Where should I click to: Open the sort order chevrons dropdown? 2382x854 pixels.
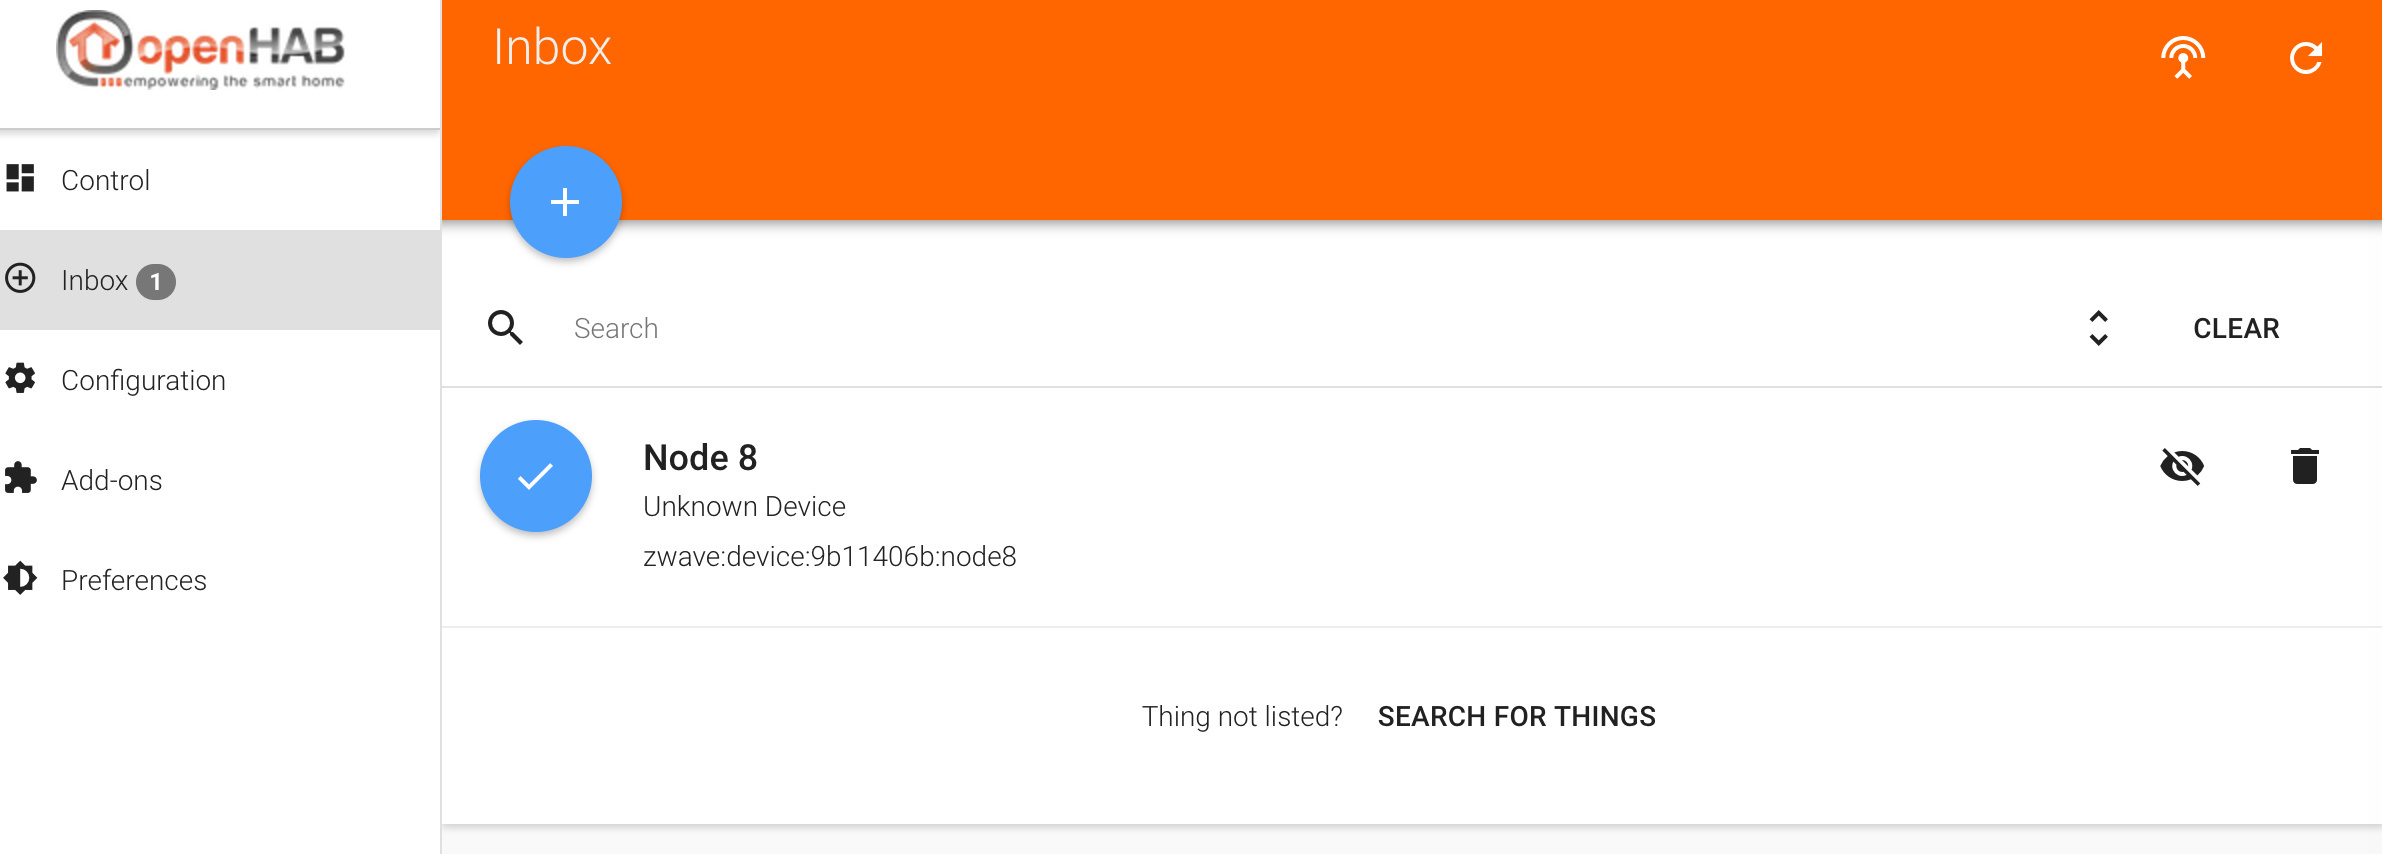tap(2098, 328)
